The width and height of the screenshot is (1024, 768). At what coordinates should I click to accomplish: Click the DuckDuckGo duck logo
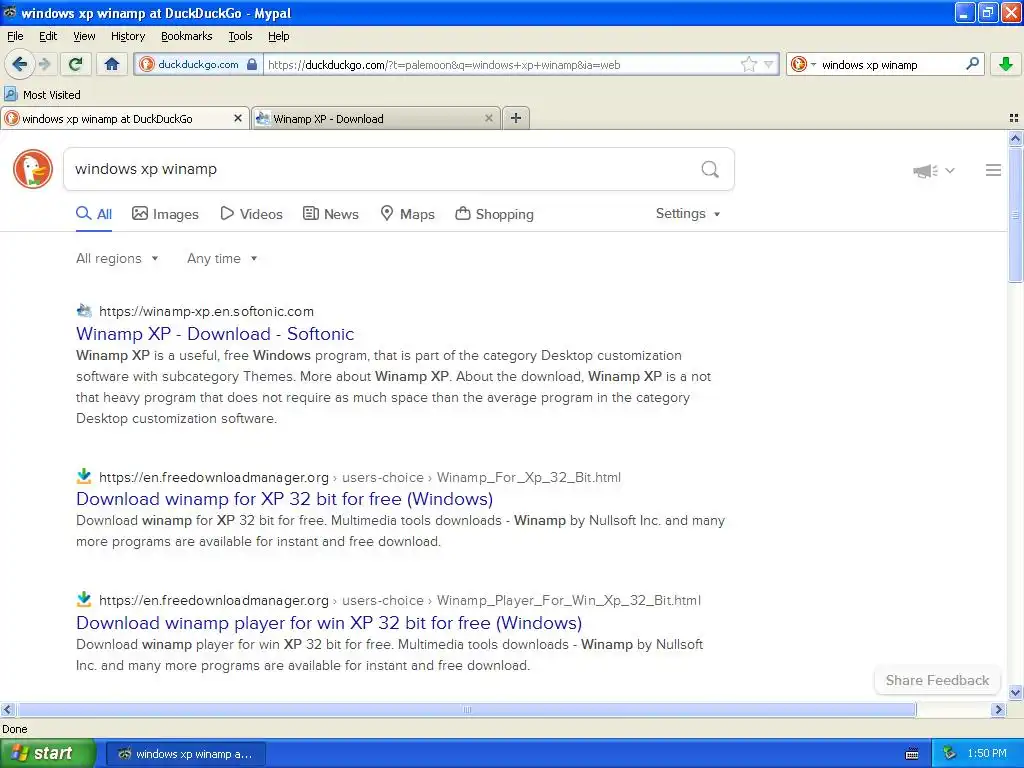(x=33, y=169)
